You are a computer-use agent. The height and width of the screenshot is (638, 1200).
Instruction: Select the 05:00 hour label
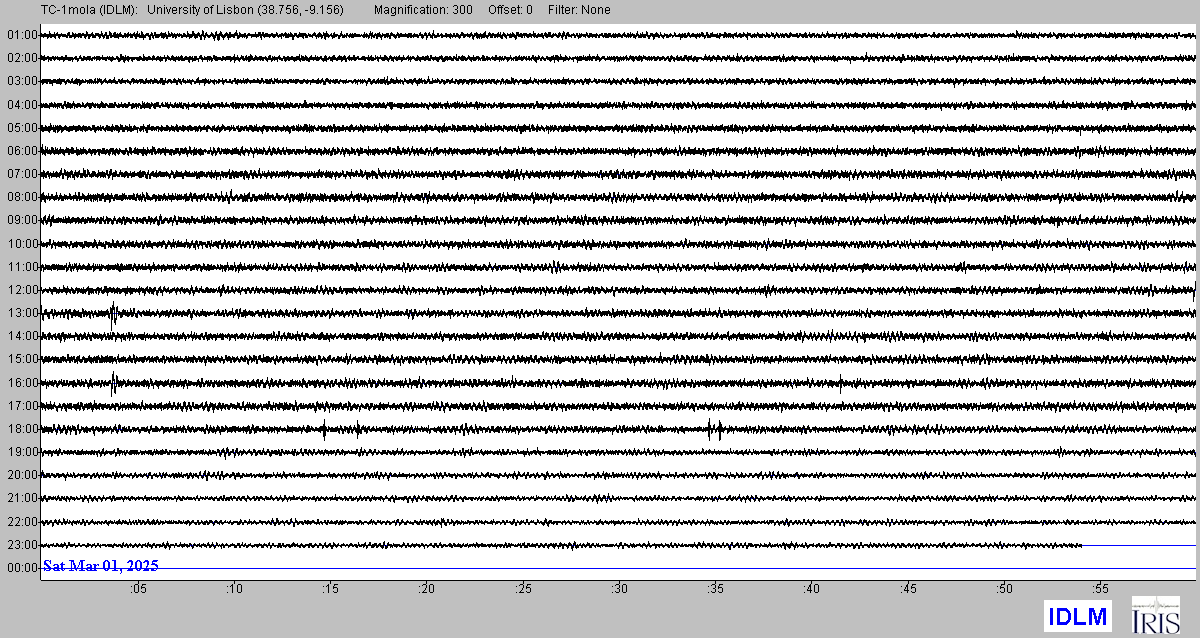[22, 128]
